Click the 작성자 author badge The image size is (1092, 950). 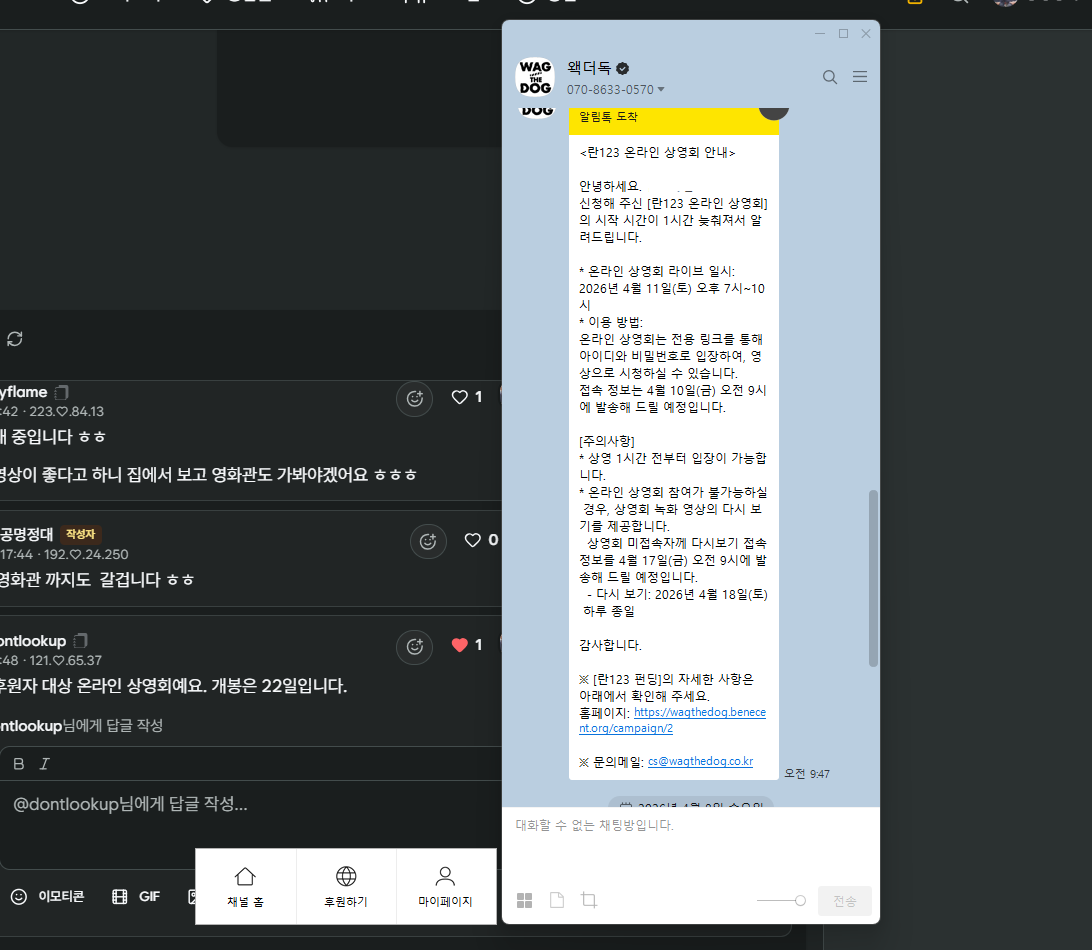pyautogui.click(x=81, y=534)
